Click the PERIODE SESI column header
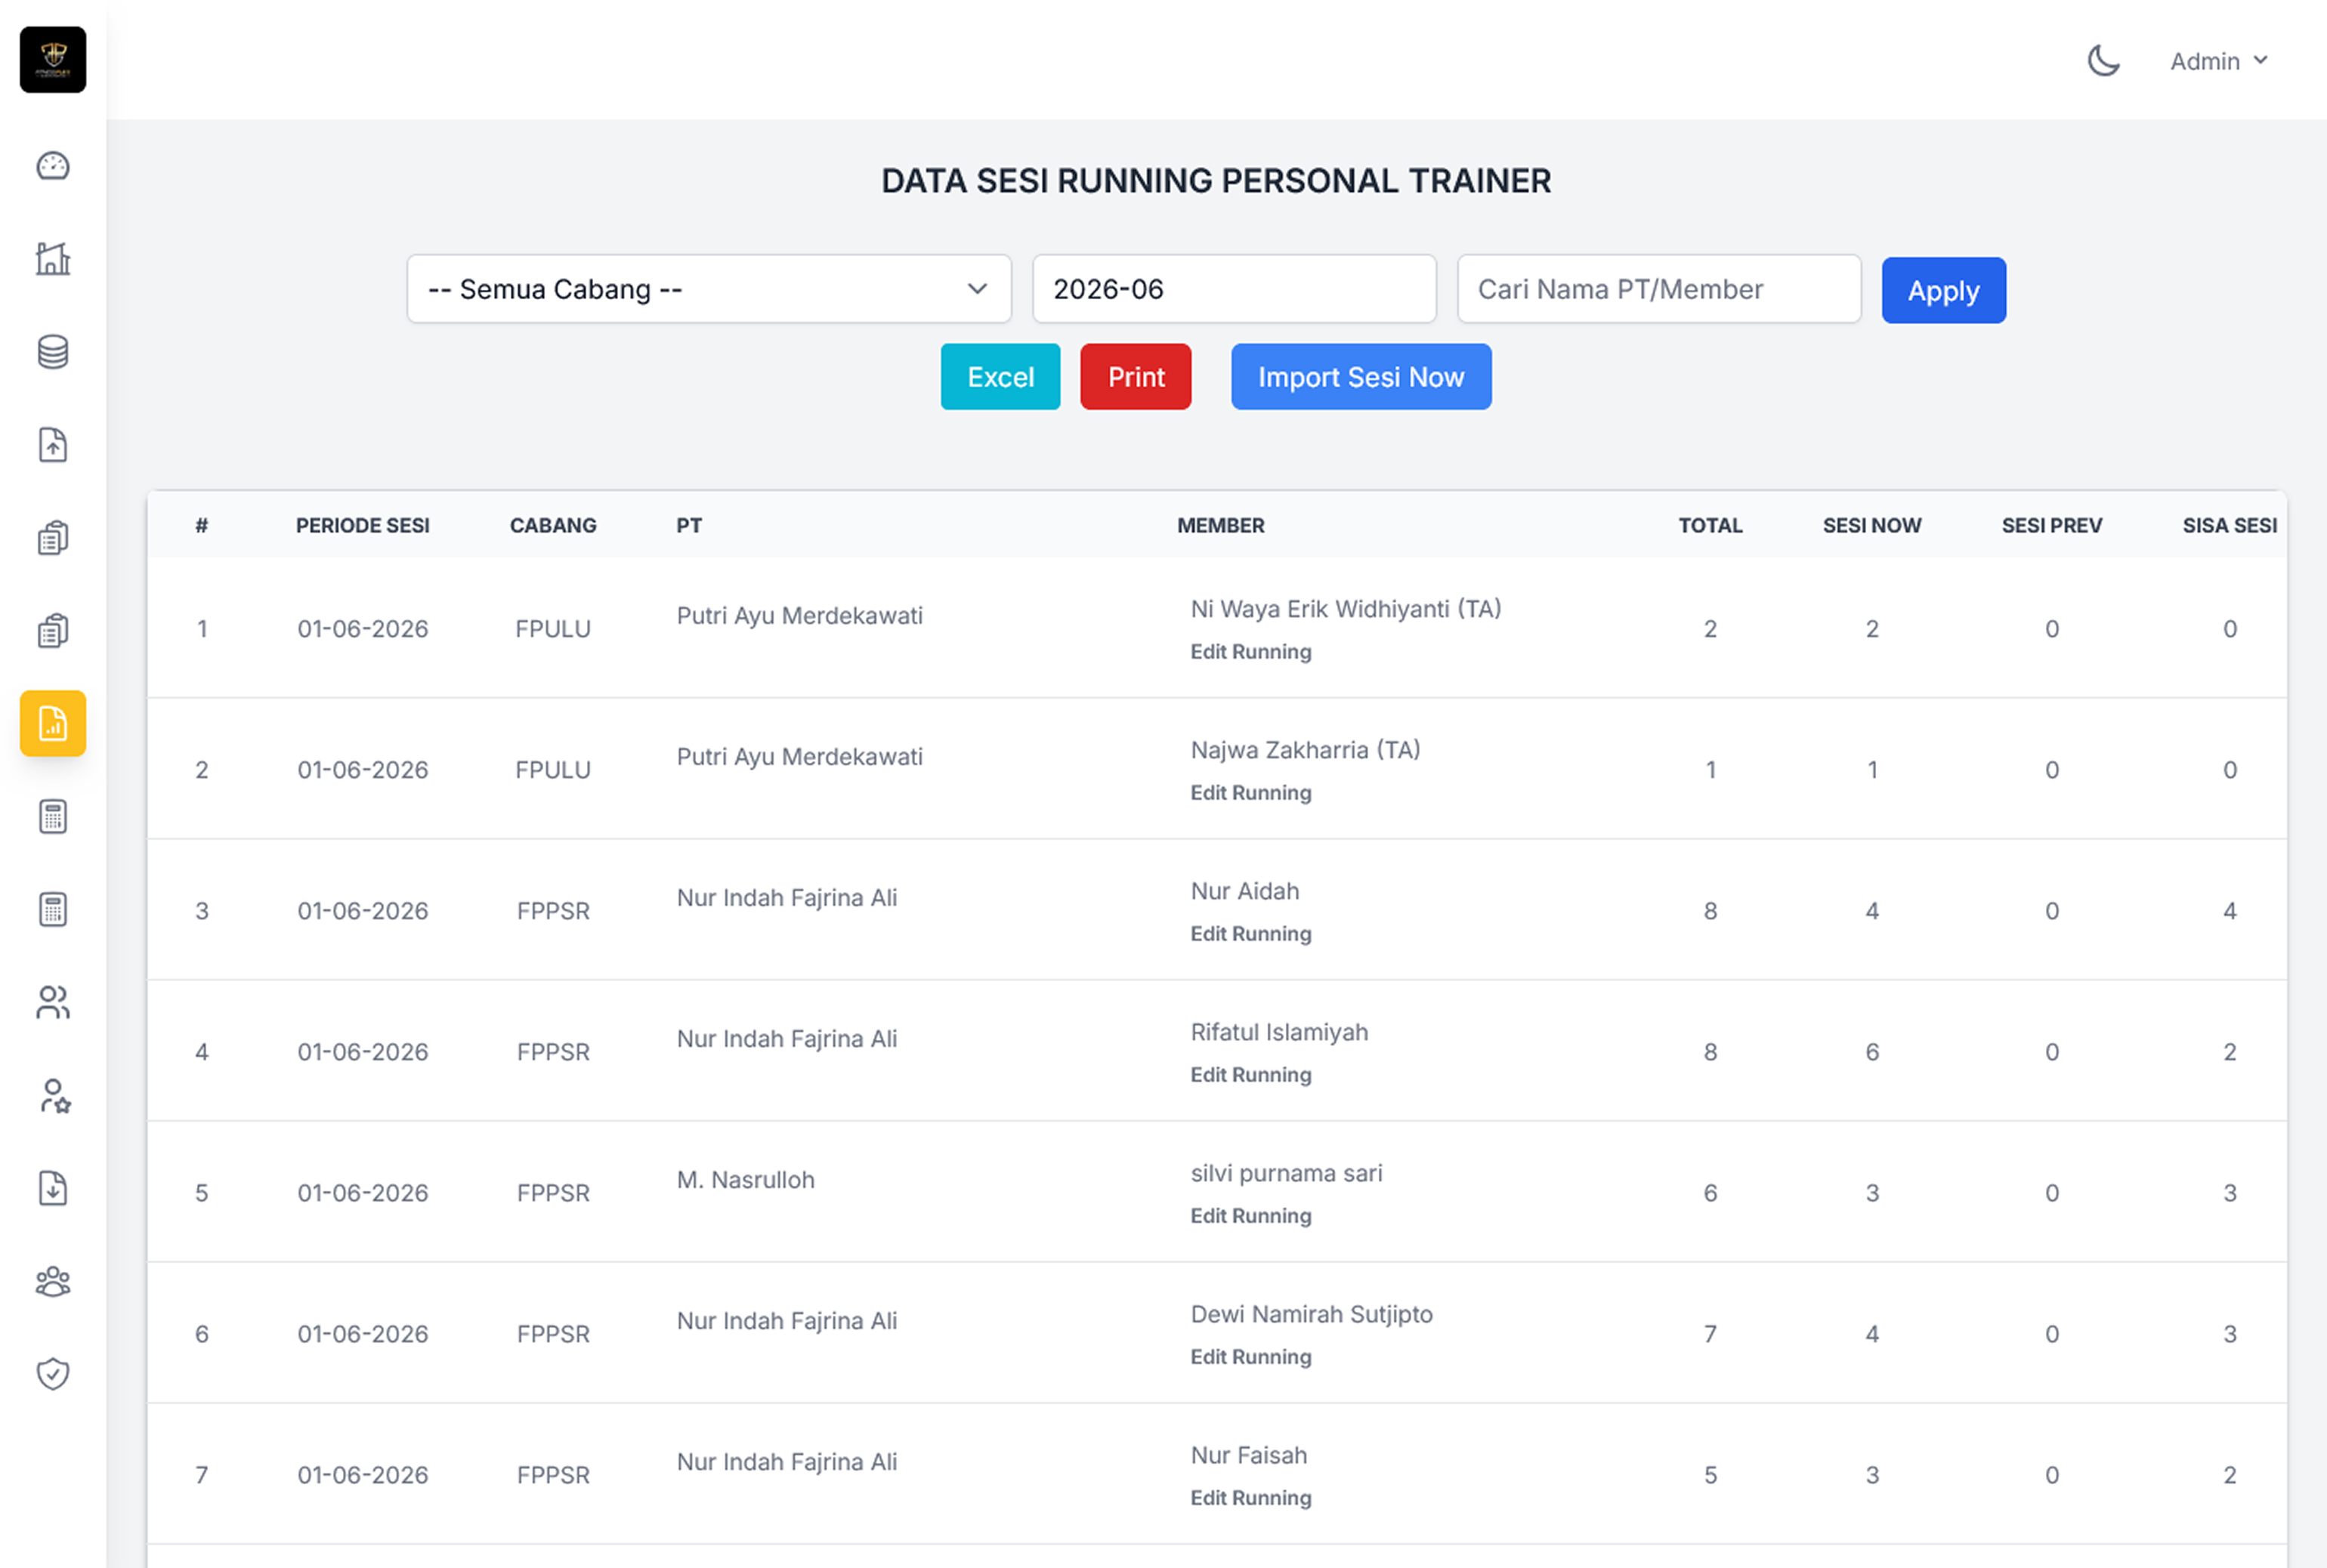This screenshot has width=2327, height=1568. pos(363,525)
